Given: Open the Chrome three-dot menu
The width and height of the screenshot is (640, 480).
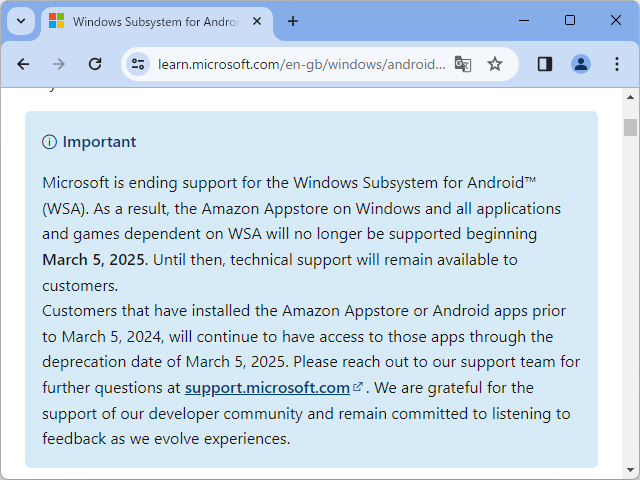Looking at the screenshot, I should 616,64.
